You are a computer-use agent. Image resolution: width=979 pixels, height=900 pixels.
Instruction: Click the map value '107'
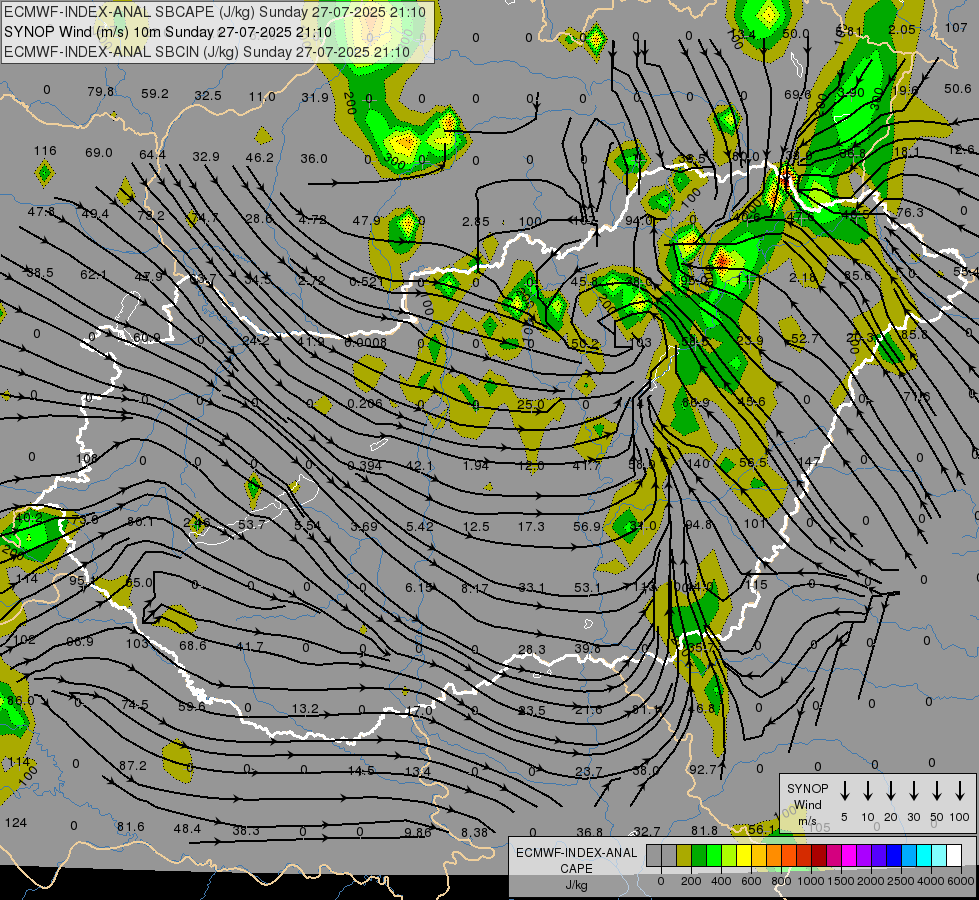956,27
